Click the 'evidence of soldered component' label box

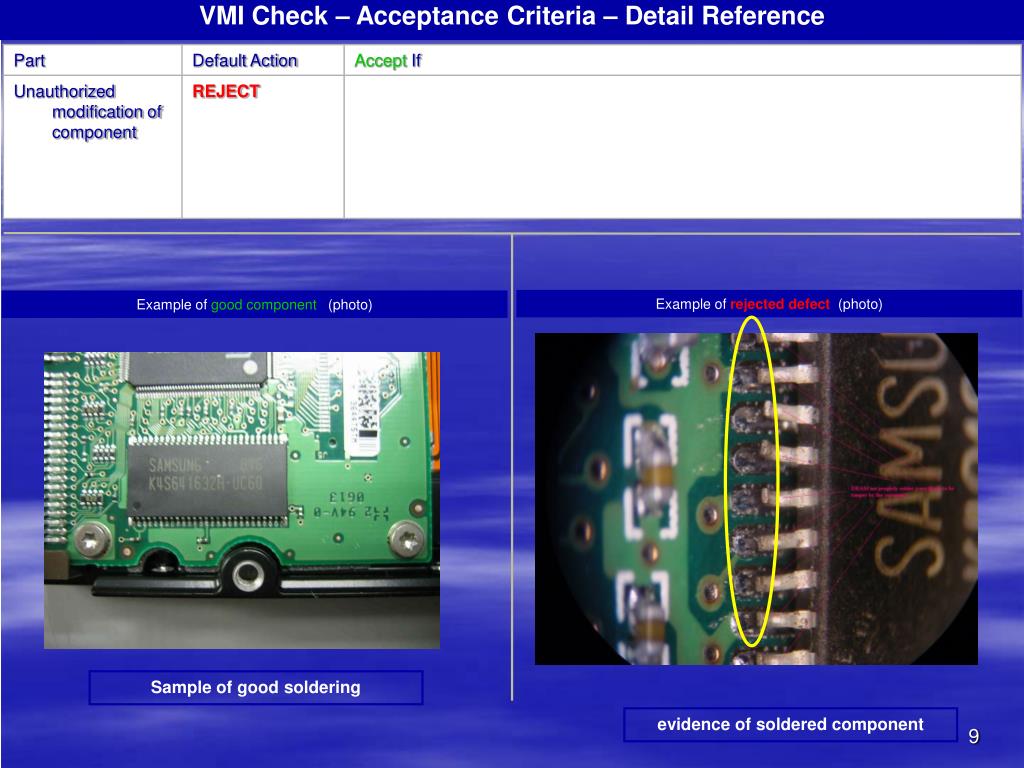790,724
